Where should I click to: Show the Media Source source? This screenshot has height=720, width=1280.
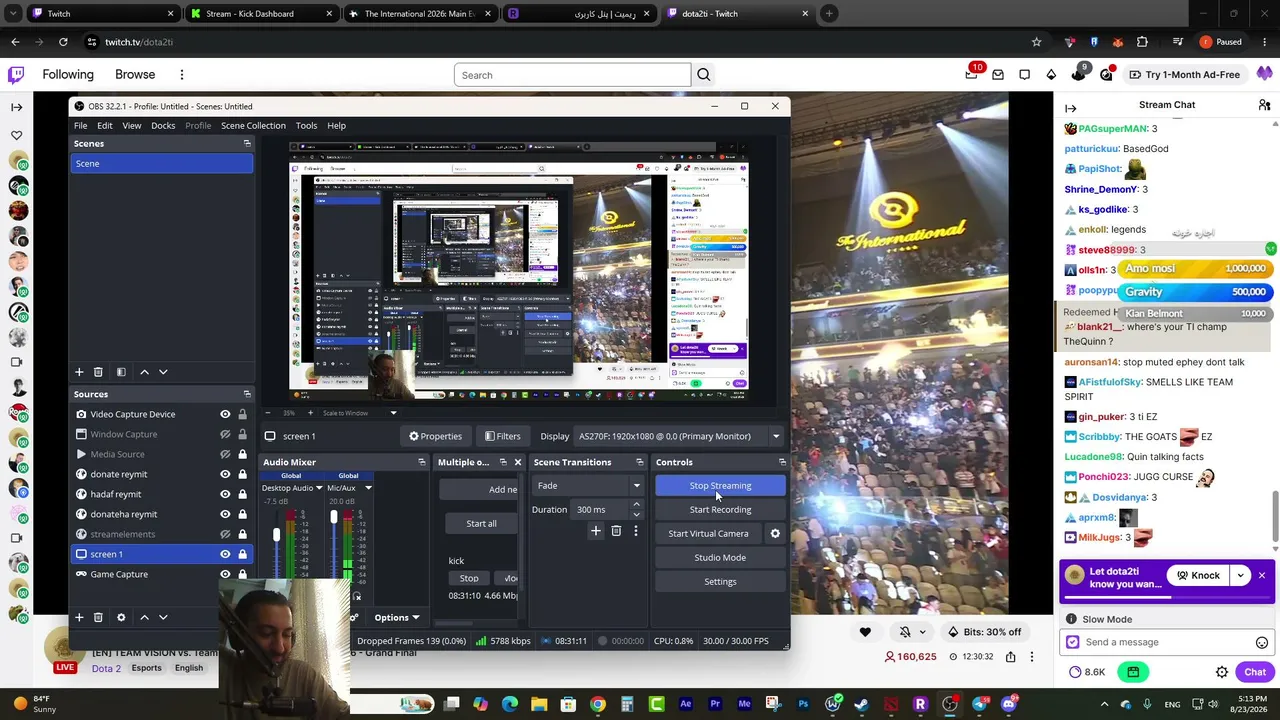click(225, 454)
